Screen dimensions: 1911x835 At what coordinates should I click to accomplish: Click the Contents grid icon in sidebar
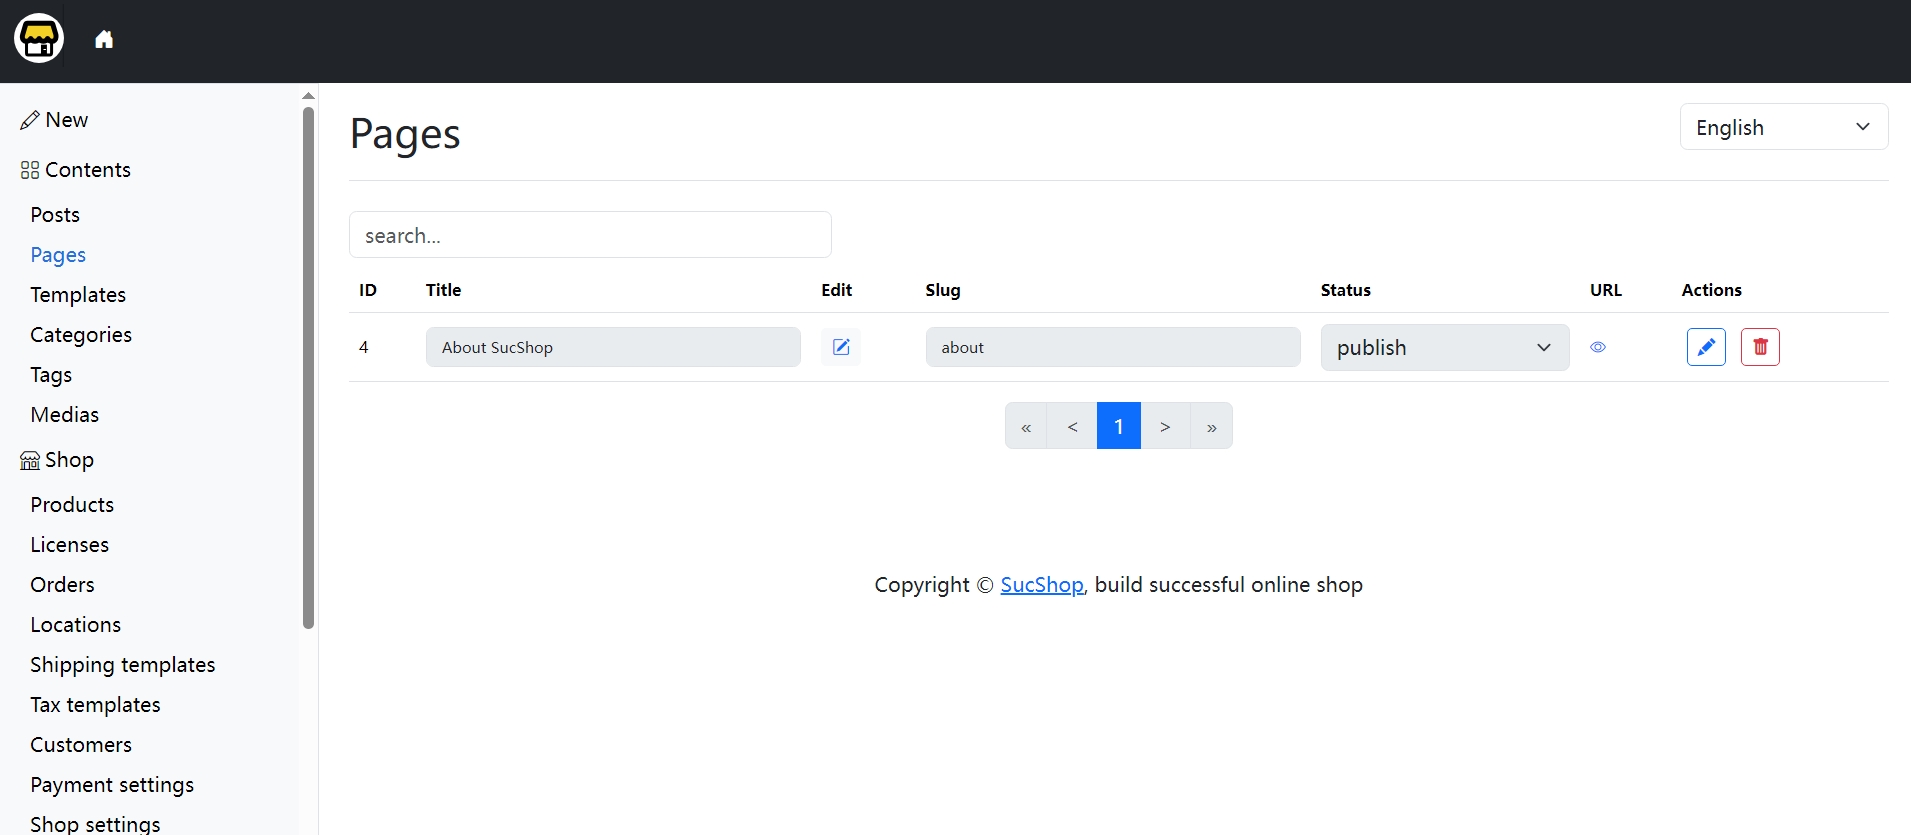tap(30, 170)
